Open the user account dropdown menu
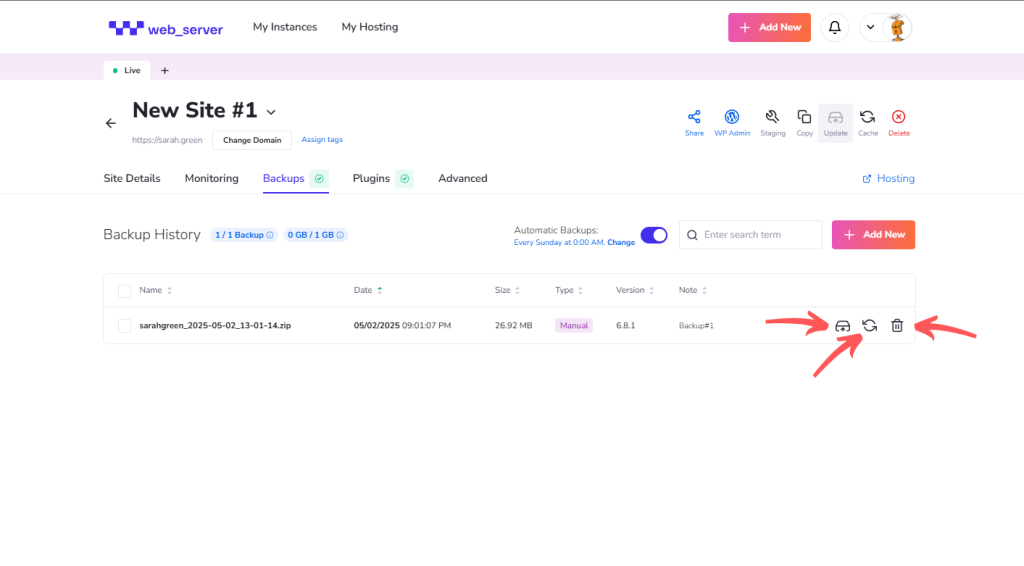 (870, 27)
